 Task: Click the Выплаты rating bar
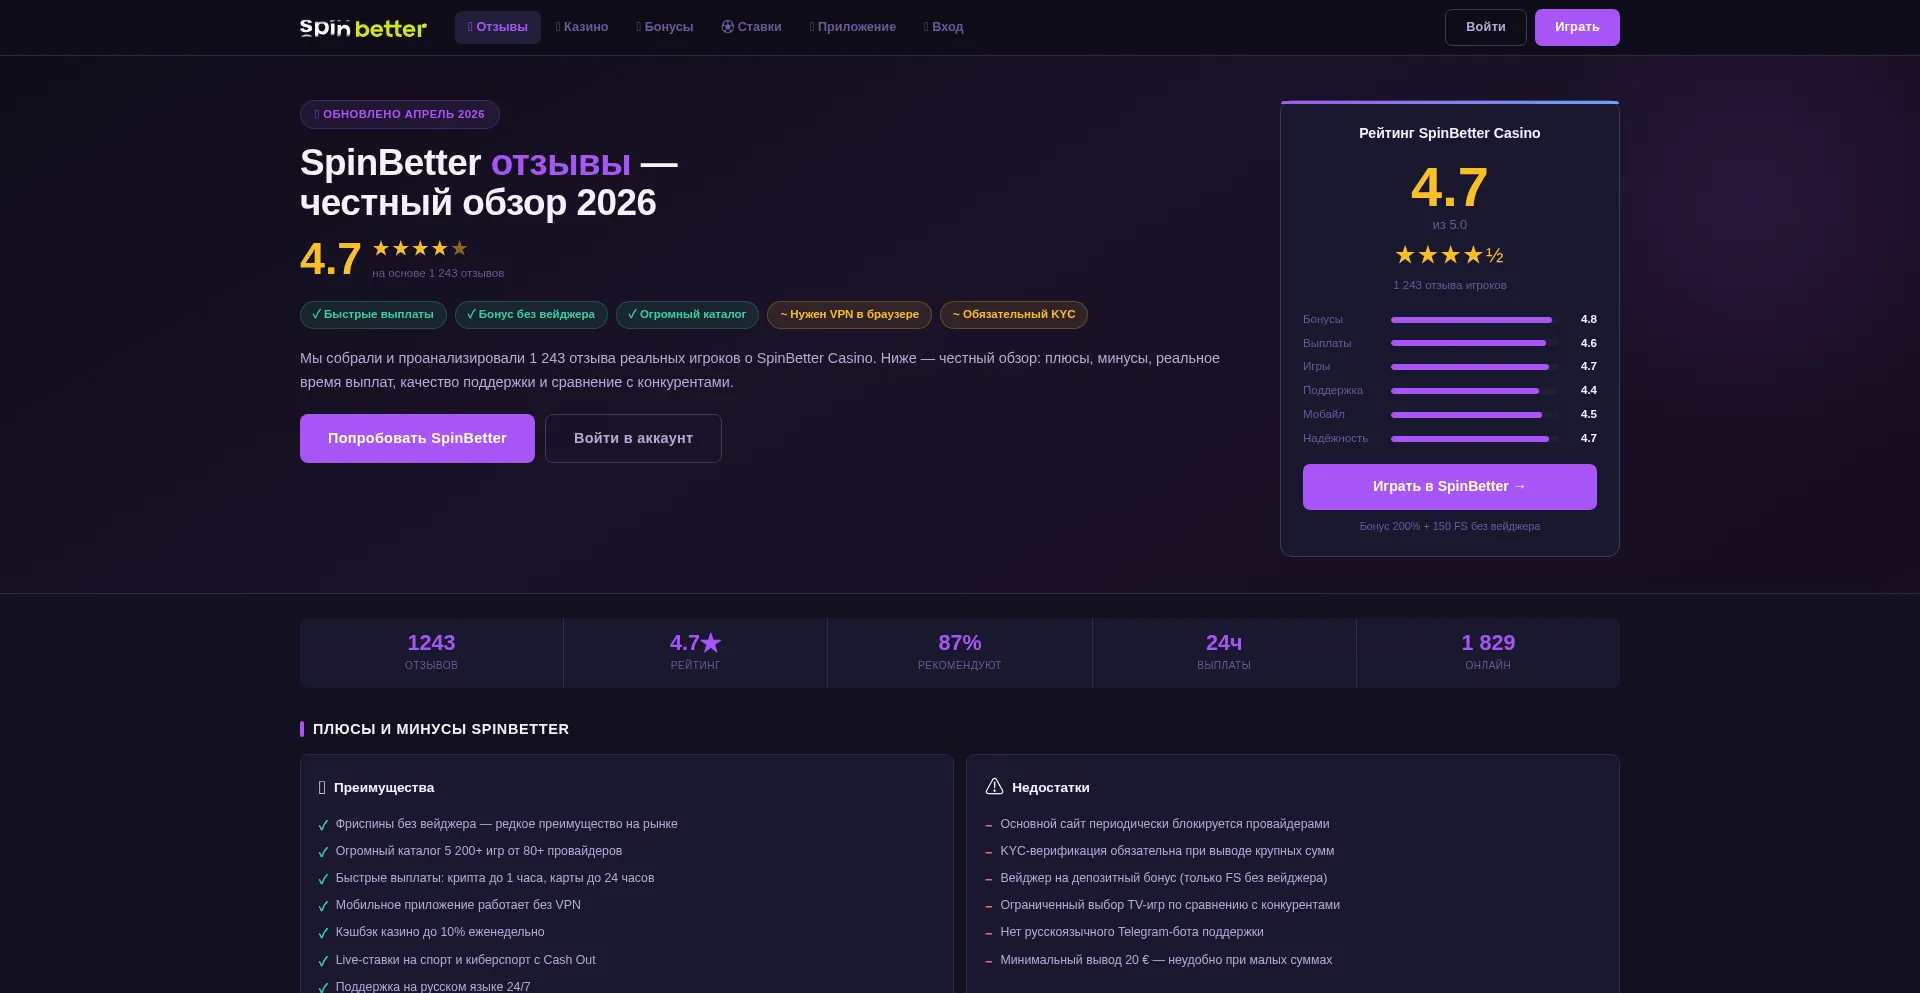(1474, 343)
